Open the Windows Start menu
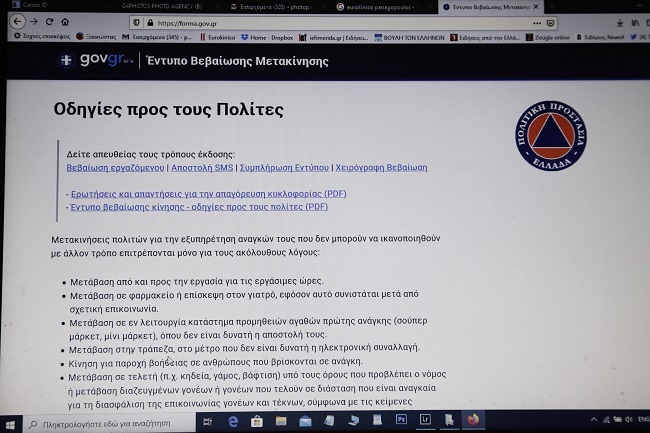 10,424
